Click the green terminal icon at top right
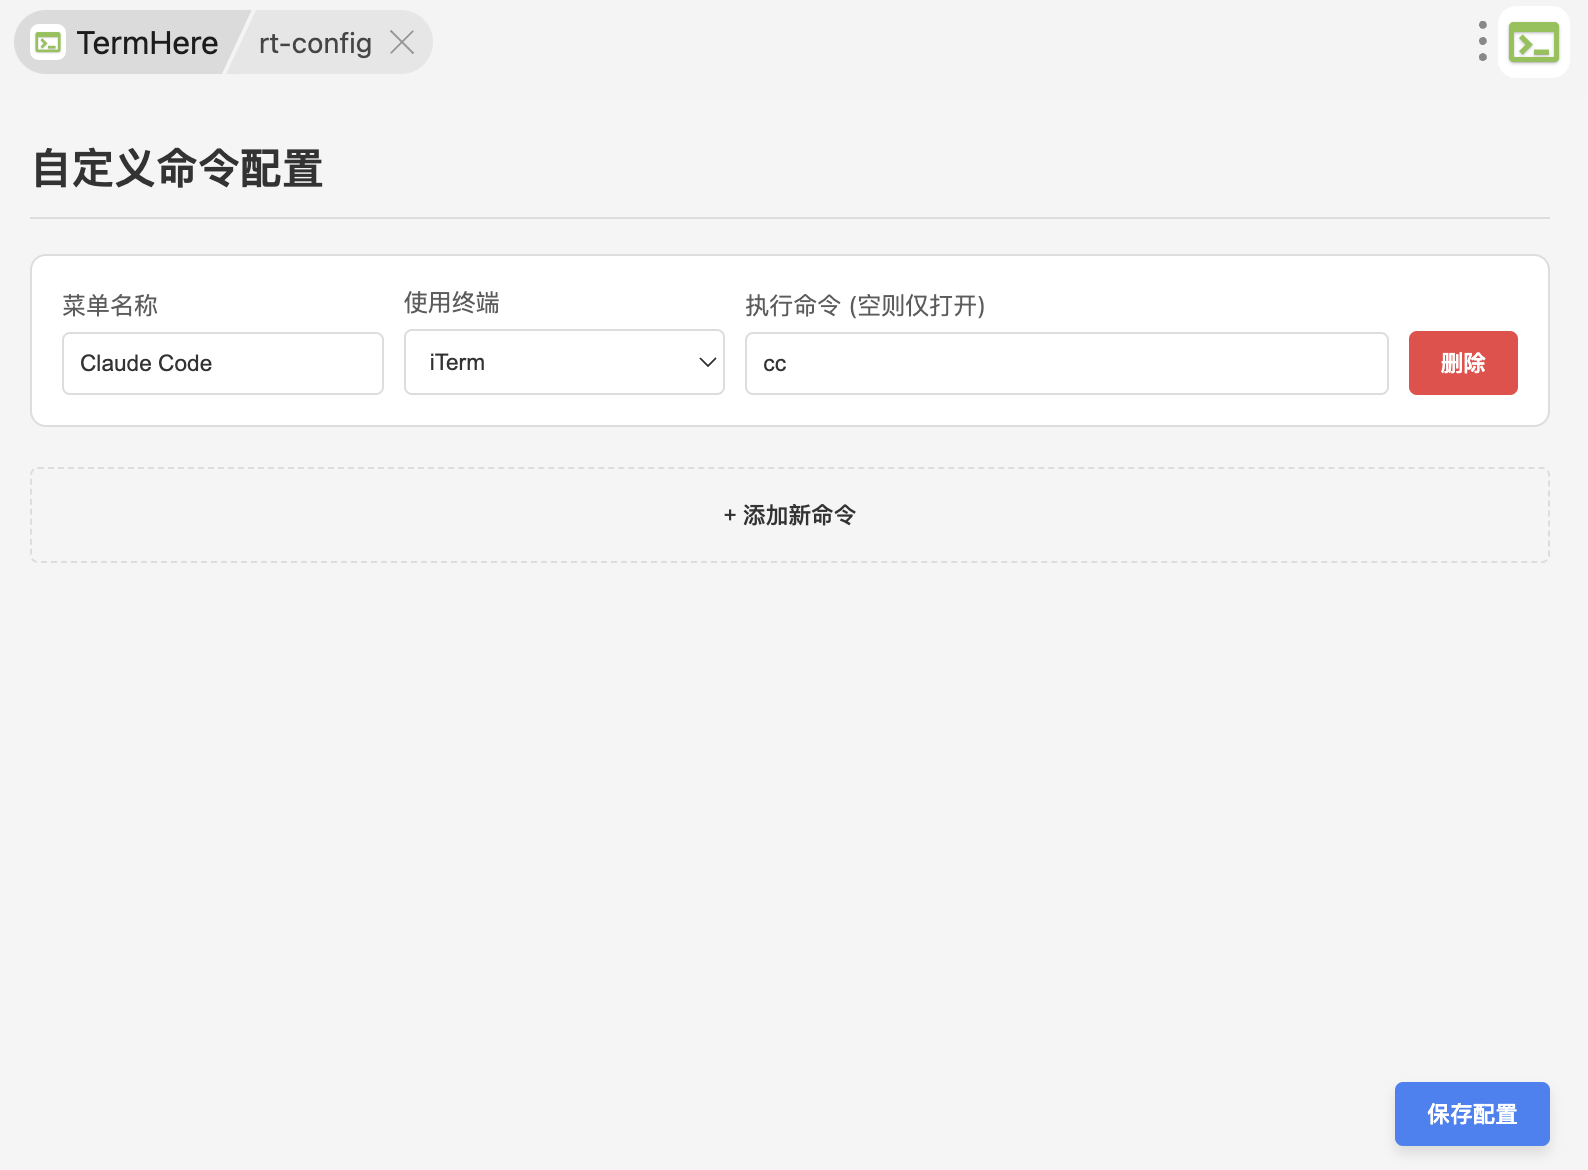This screenshot has height=1170, width=1588. coord(1533,43)
